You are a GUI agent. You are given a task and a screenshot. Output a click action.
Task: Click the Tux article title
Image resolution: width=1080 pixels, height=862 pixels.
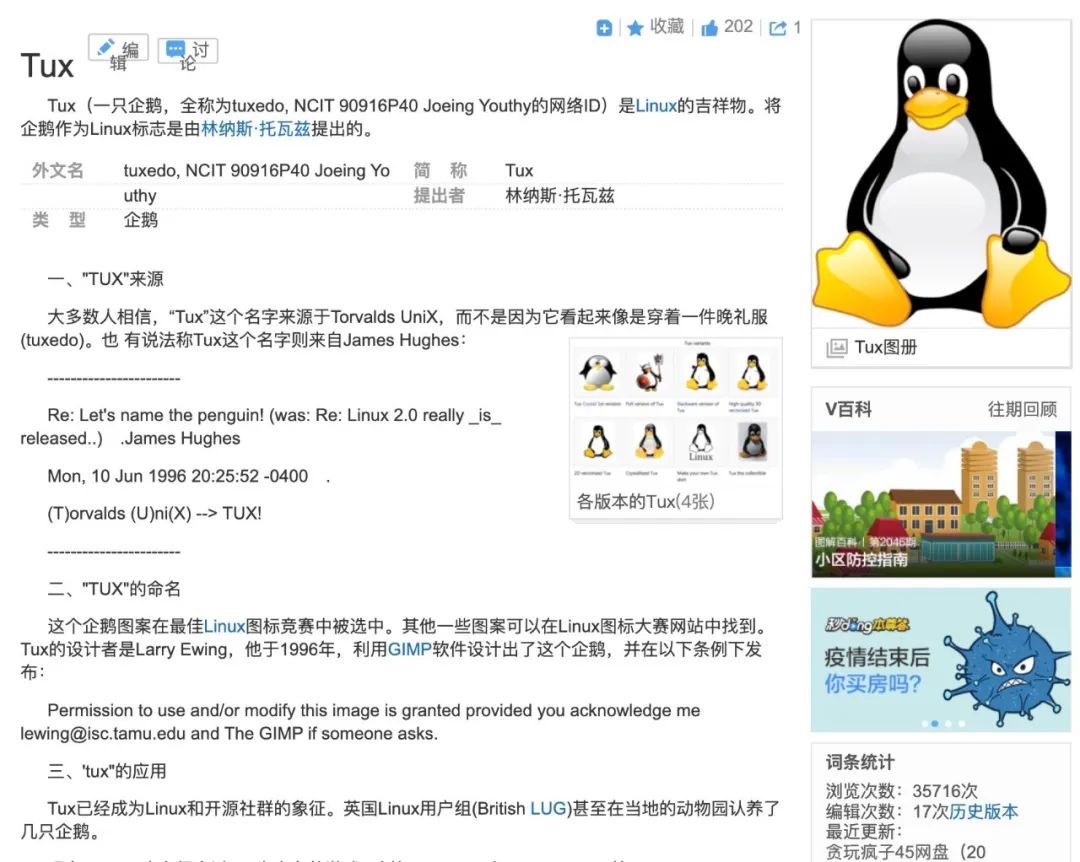(x=47, y=66)
